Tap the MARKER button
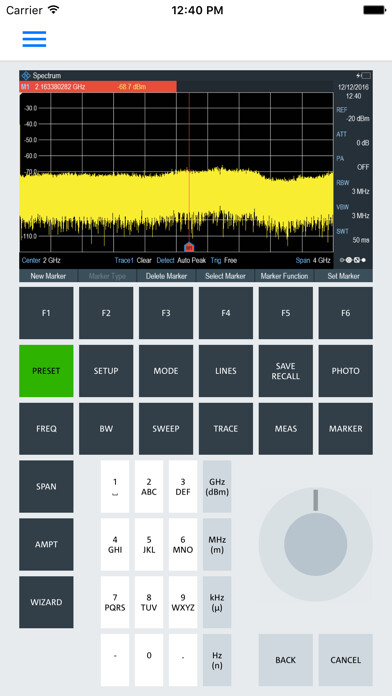Screen dimensions: 392x696 coord(346,429)
